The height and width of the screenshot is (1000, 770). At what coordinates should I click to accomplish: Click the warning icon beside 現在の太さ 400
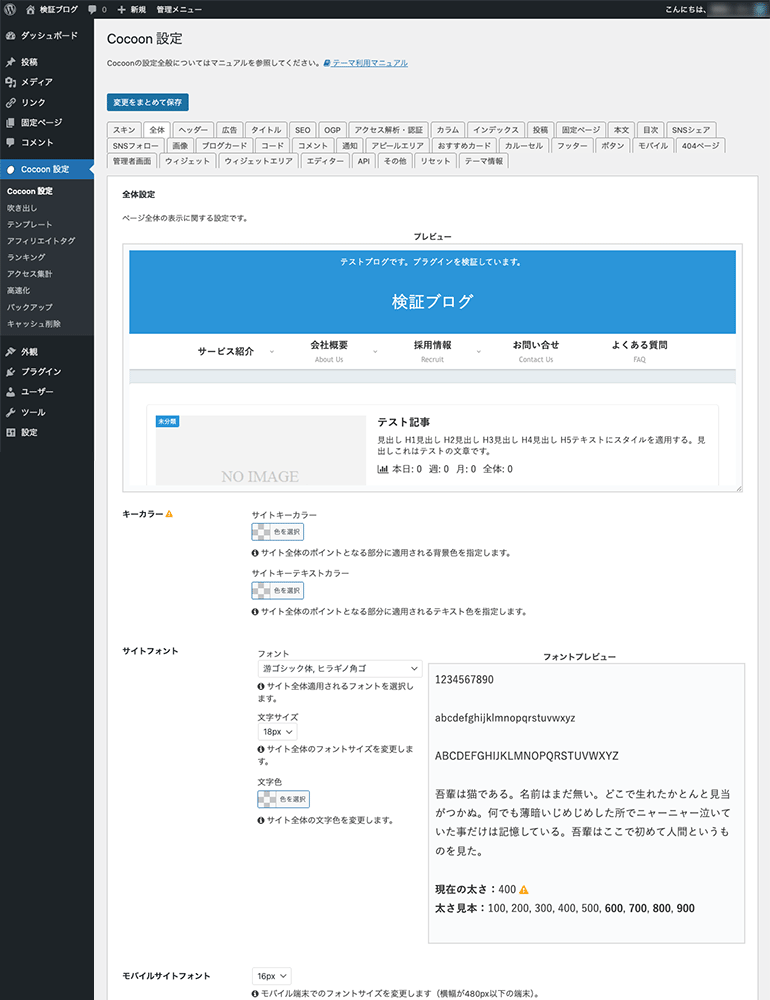click(524, 889)
